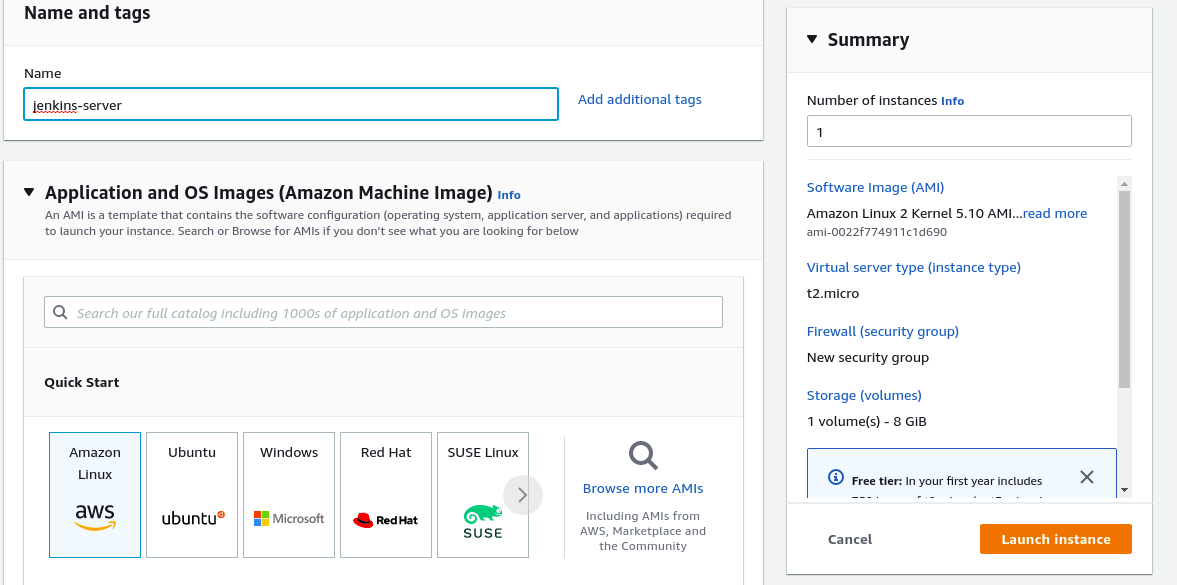The image size is (1177, 585).
Task: Choose the SUSE Linux AMI tile
Action: 483,495
